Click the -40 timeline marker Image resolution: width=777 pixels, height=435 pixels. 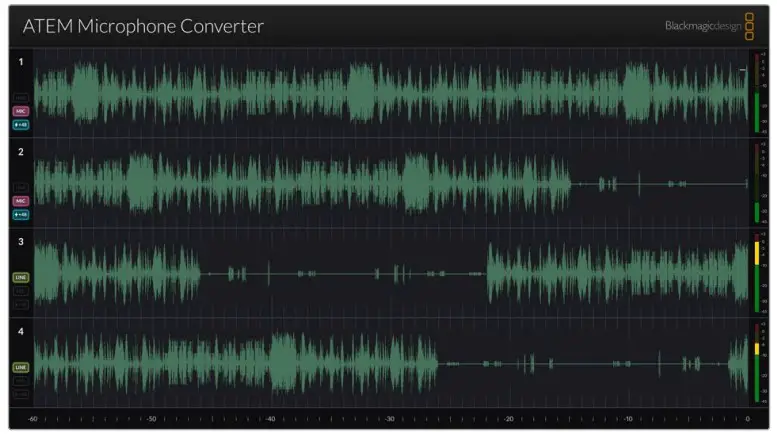point(271,419)
